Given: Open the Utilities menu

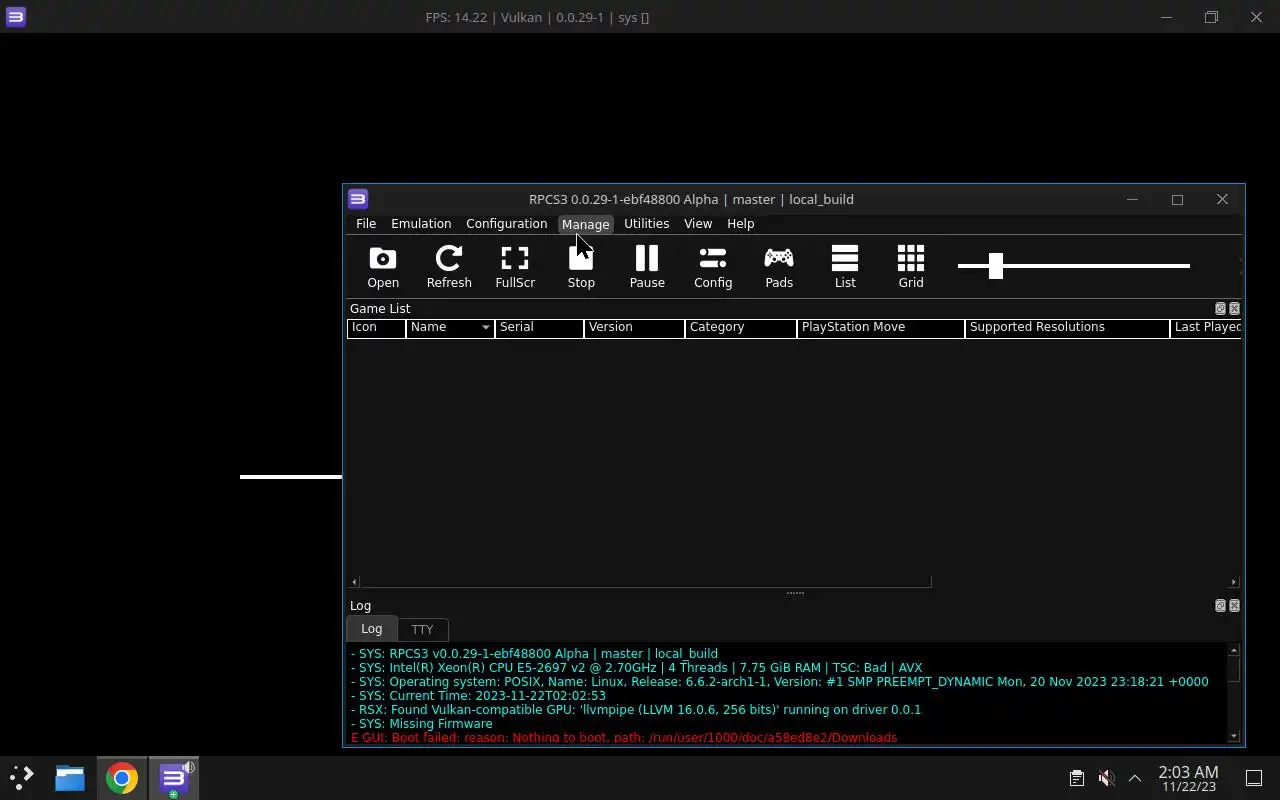Looking at the screenshot, I should pos(646,224).
